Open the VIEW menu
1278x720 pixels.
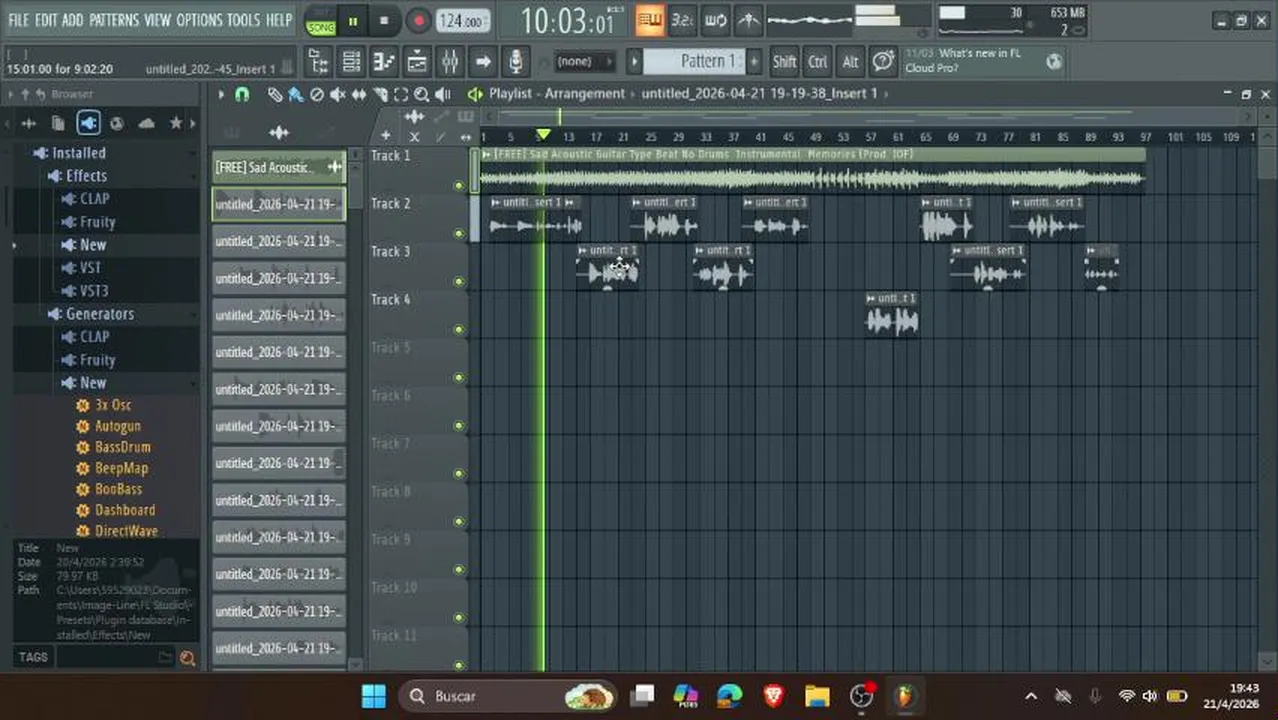click(x=157, y=20)
